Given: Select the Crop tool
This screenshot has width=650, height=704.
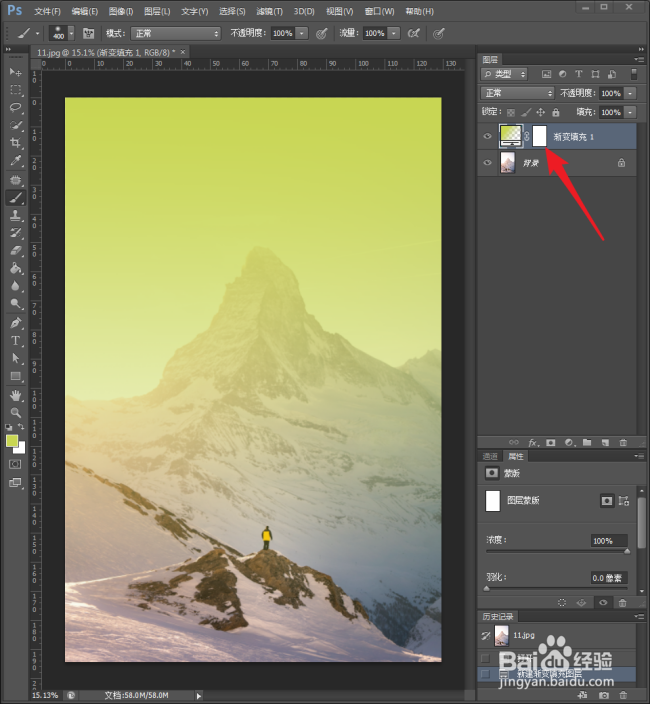Looking at the screenshot, I should [15, 143].
